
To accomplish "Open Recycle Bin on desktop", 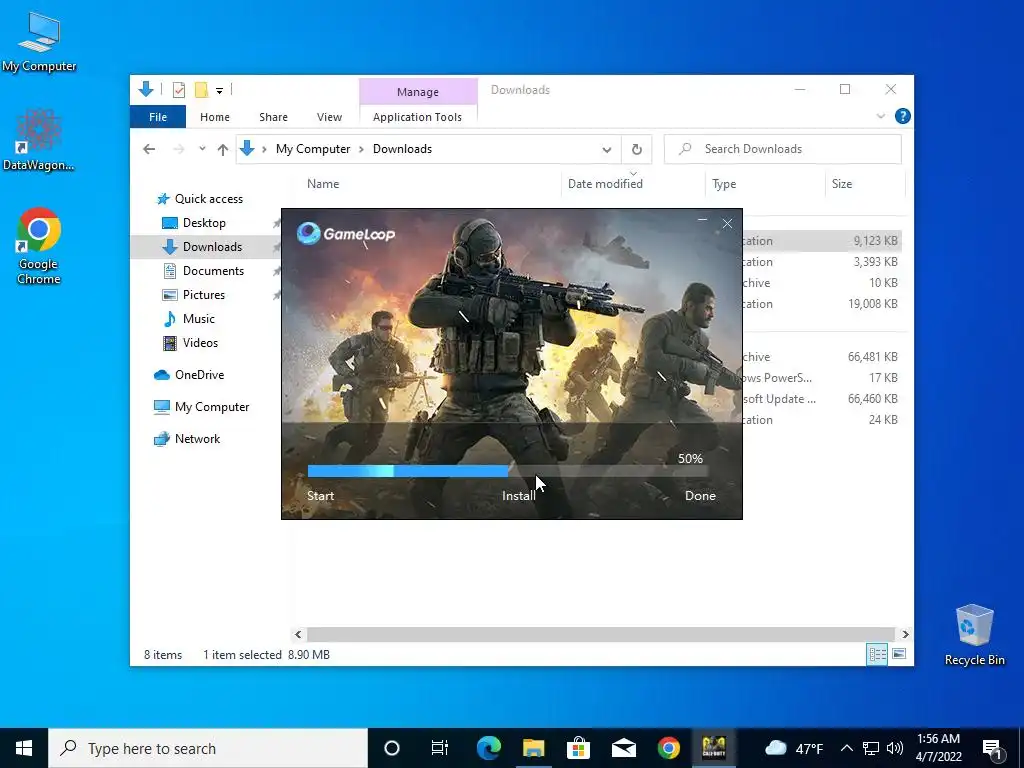I will tap(974, 635).
